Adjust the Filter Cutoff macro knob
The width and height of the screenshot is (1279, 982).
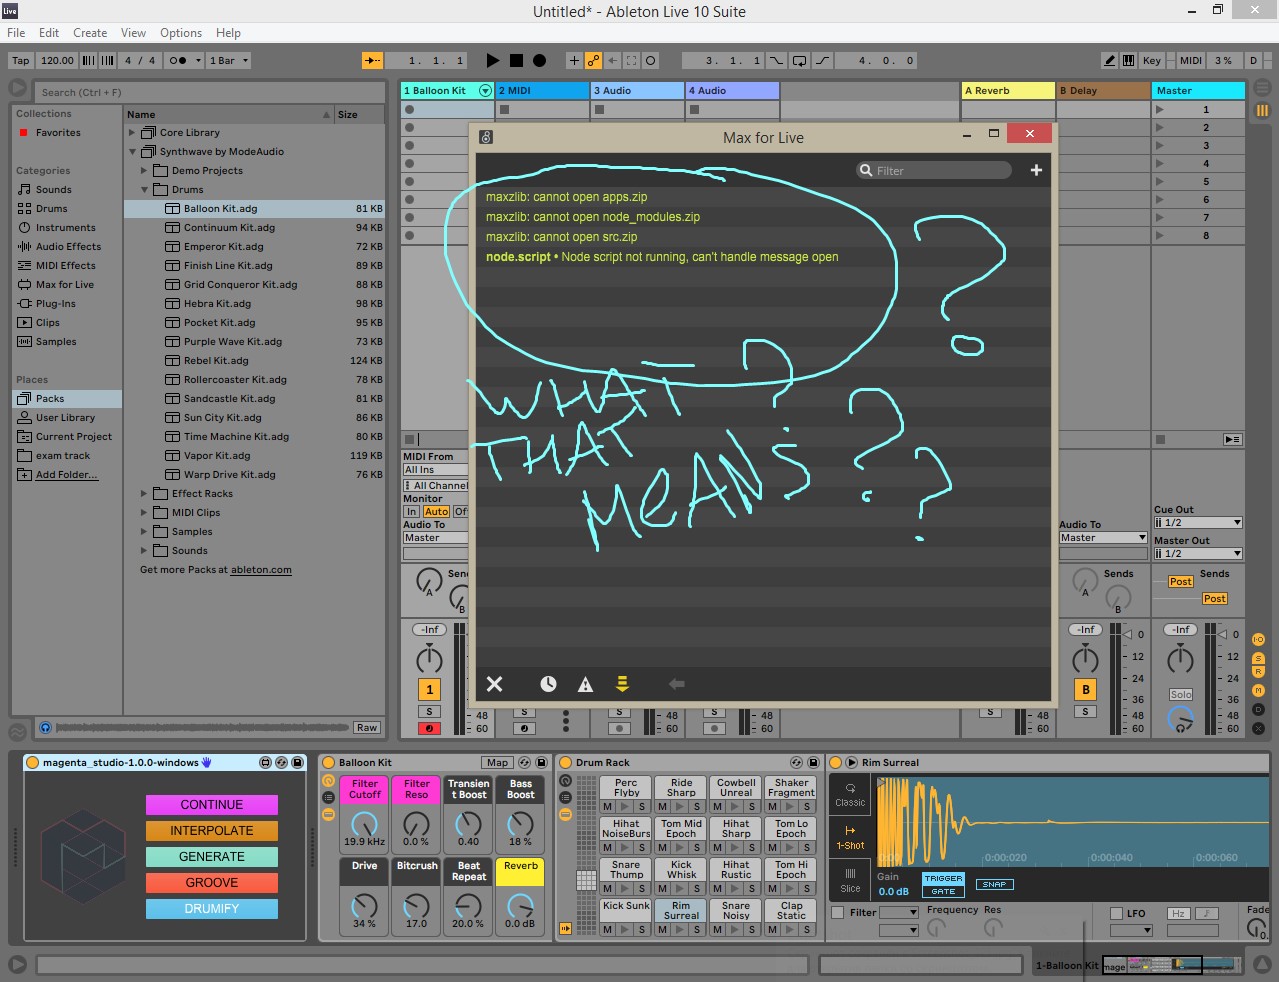pos(365,824)
